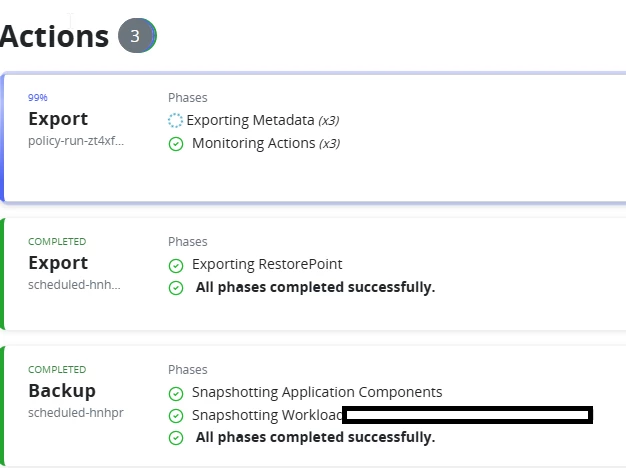Click the Monitoring Actions green check icon
The height and width of the screenshot is (468, 626).
click(x=176, y=144)
